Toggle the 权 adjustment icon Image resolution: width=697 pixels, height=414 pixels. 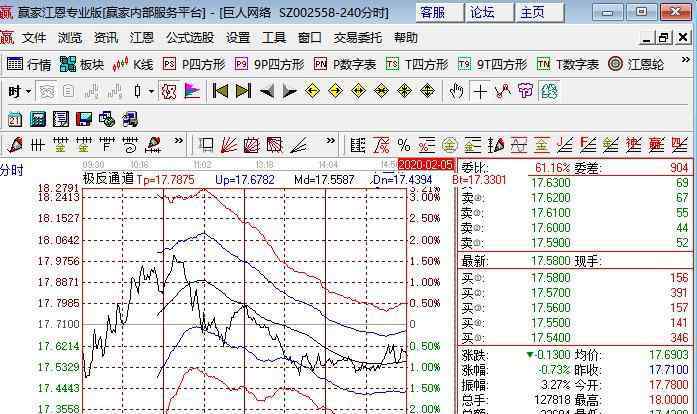169,92
